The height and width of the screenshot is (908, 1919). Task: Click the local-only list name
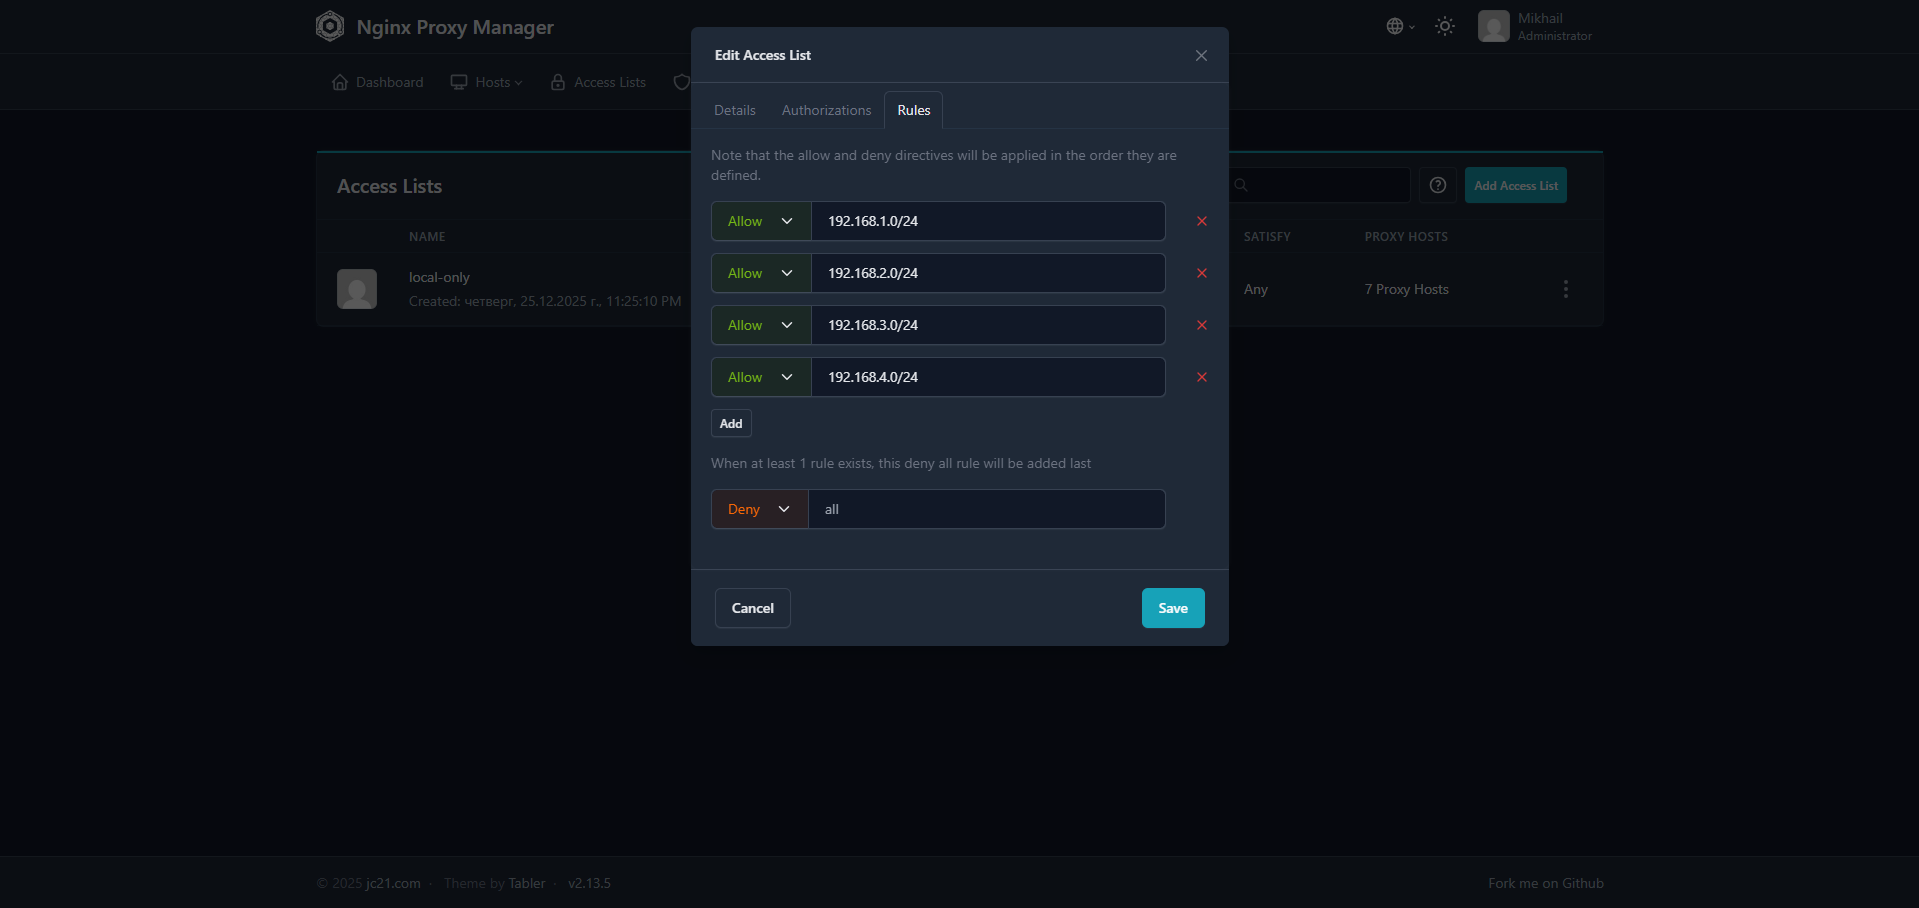point(439,277)
